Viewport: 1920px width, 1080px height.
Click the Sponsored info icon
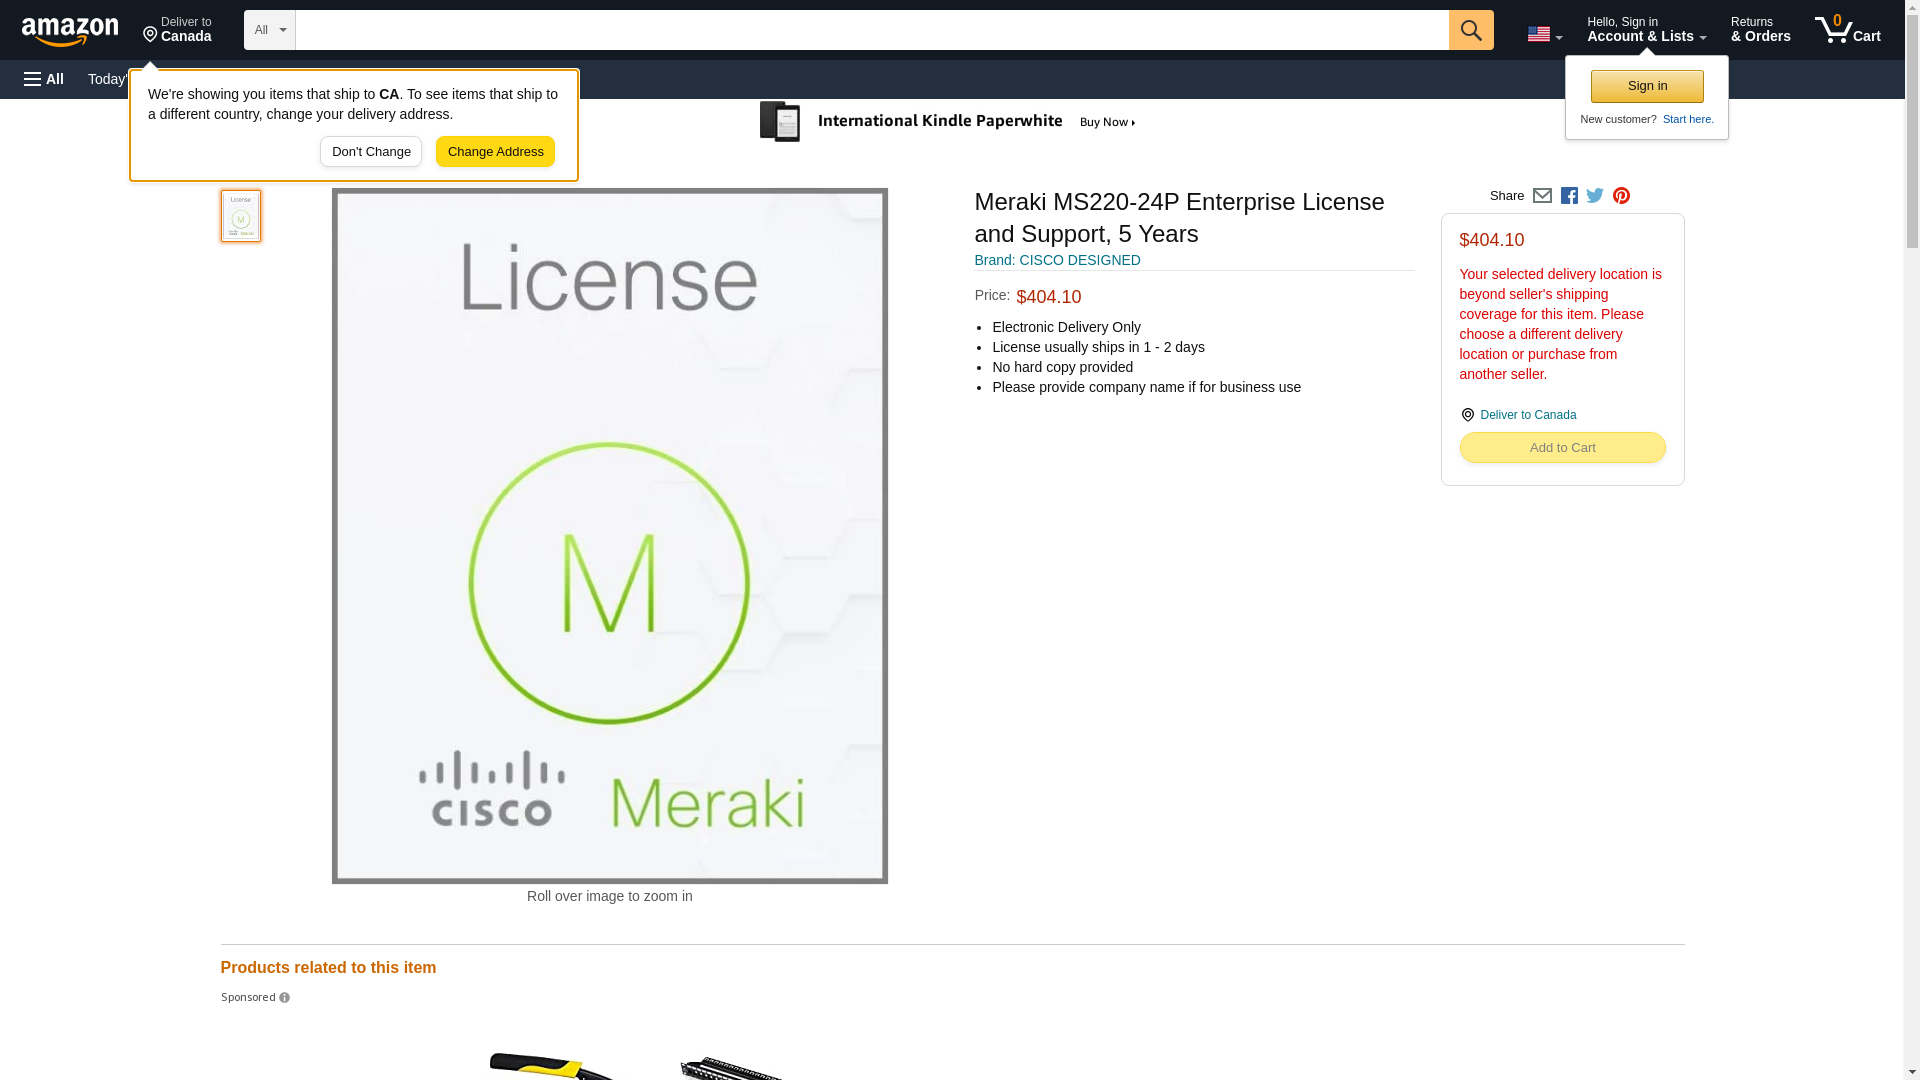[285, 998]
